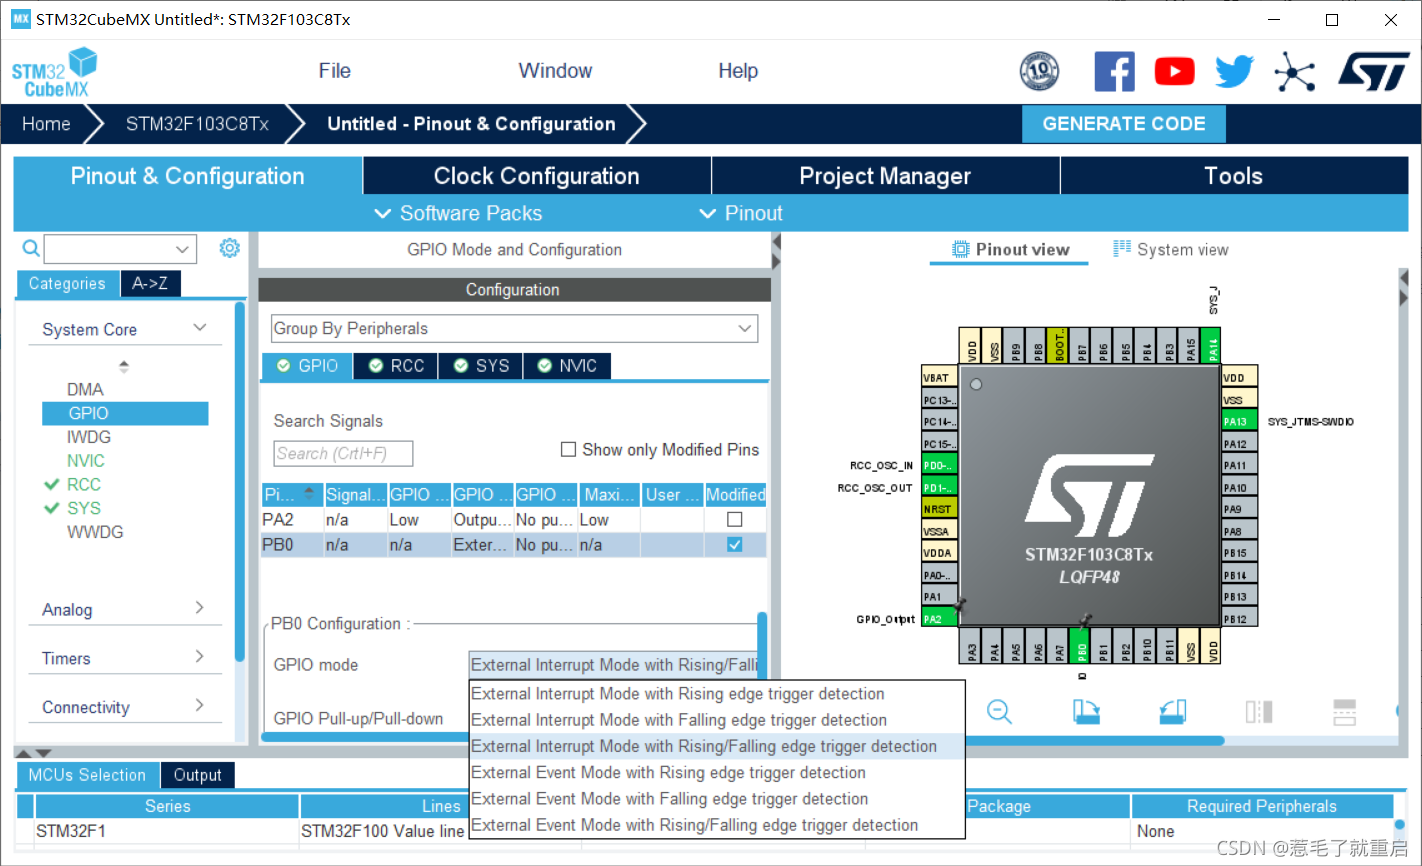This screenshot has width=1422, height=866.
Task: Select IWDG in System Core tree
Action: (x=89, y=437)
